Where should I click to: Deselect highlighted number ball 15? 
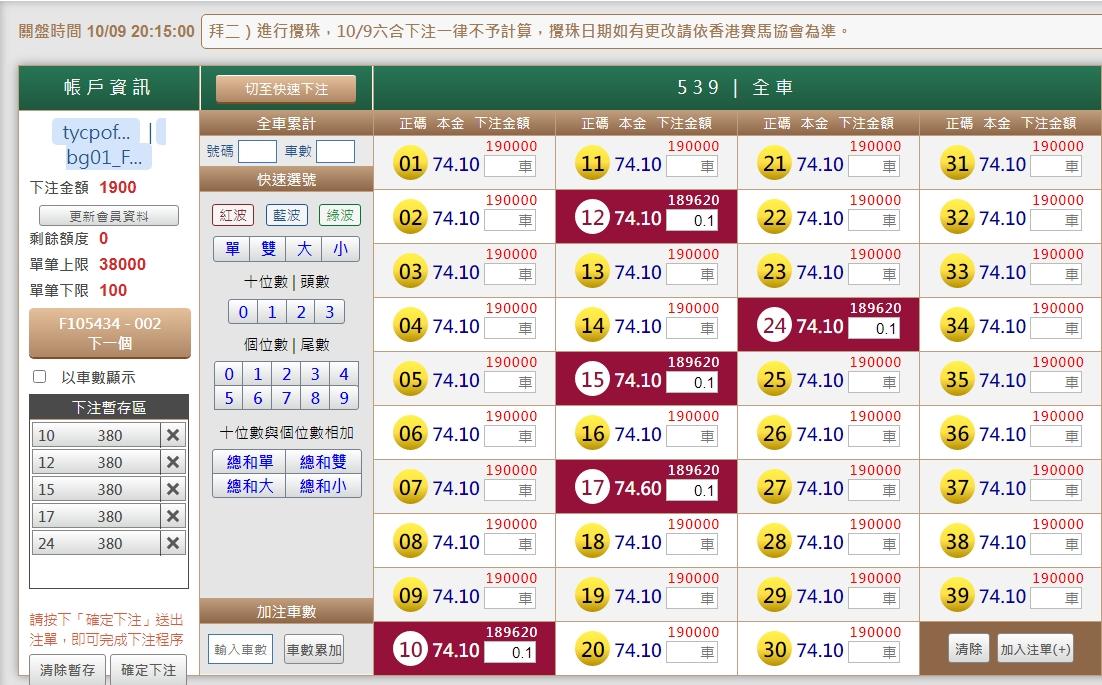(x=592, y=380)
